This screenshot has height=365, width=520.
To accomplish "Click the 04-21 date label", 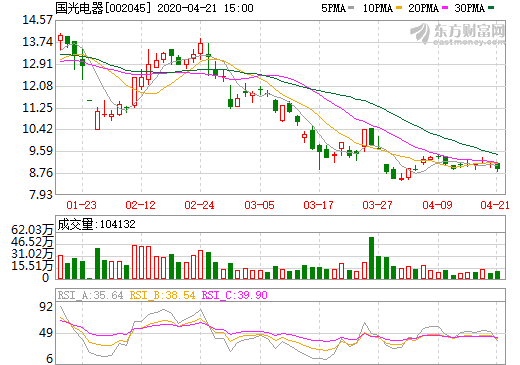I will 495,205.
